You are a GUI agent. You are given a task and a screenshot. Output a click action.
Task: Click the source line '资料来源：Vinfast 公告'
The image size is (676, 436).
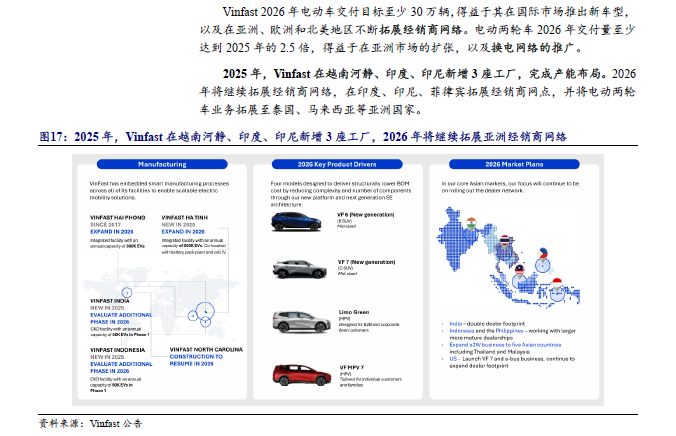coord(91,423)
